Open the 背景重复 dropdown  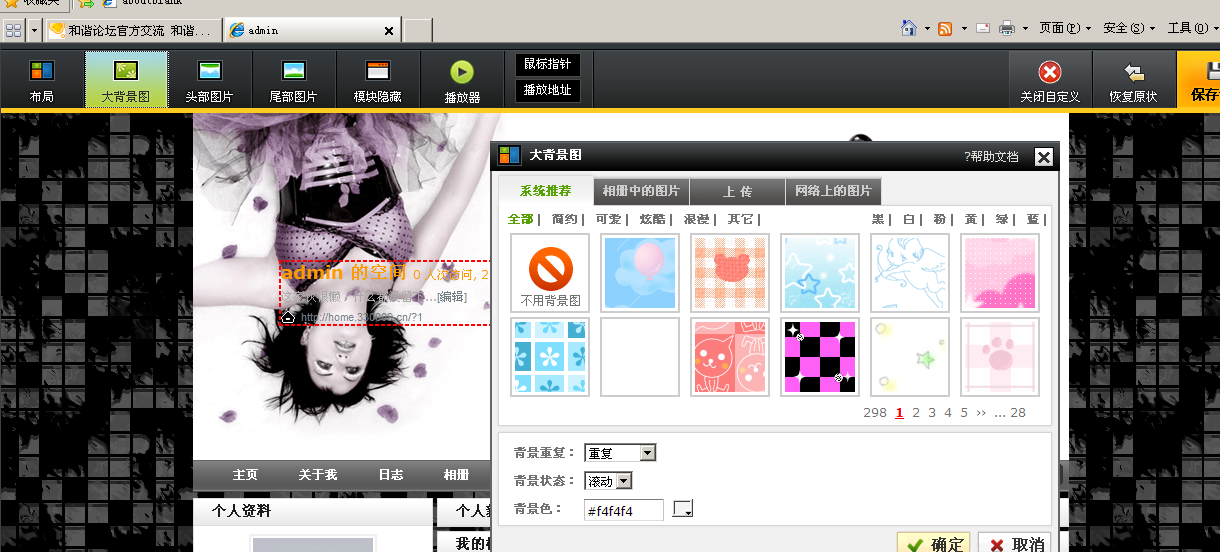pos(620,453)
